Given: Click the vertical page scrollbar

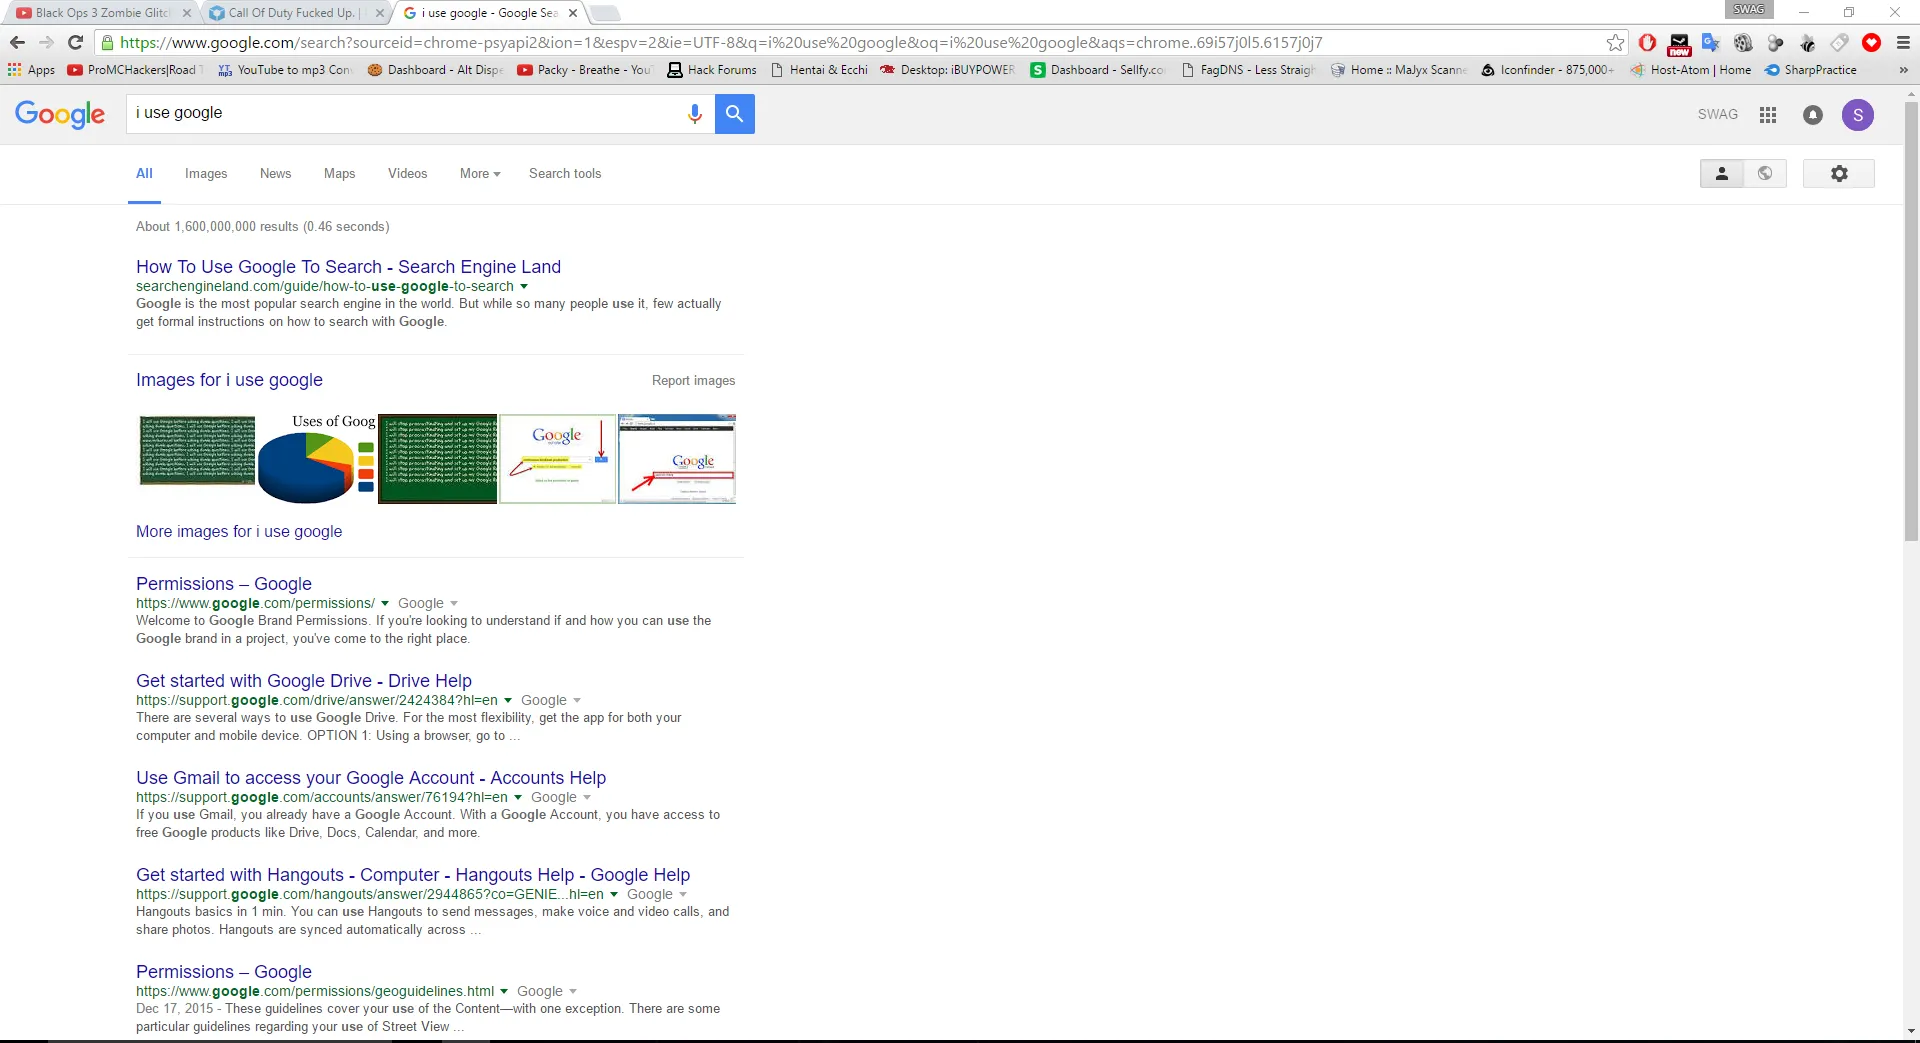Looking at the screenshot, I should (1911, 320).
